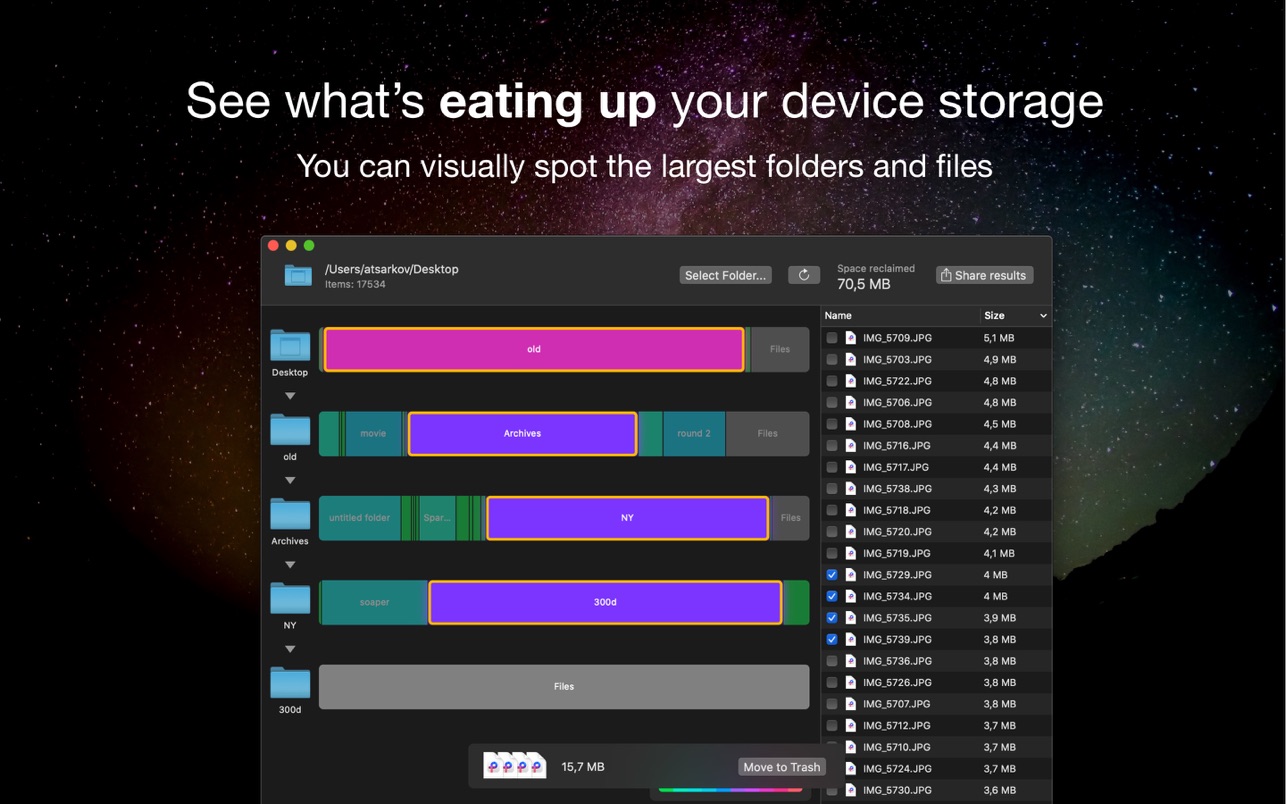The height and width of the screenshot is (804, 1286).
Task: Uncheck the IMG_5739.JPG checkbox
Action: (x=832, y=639)
